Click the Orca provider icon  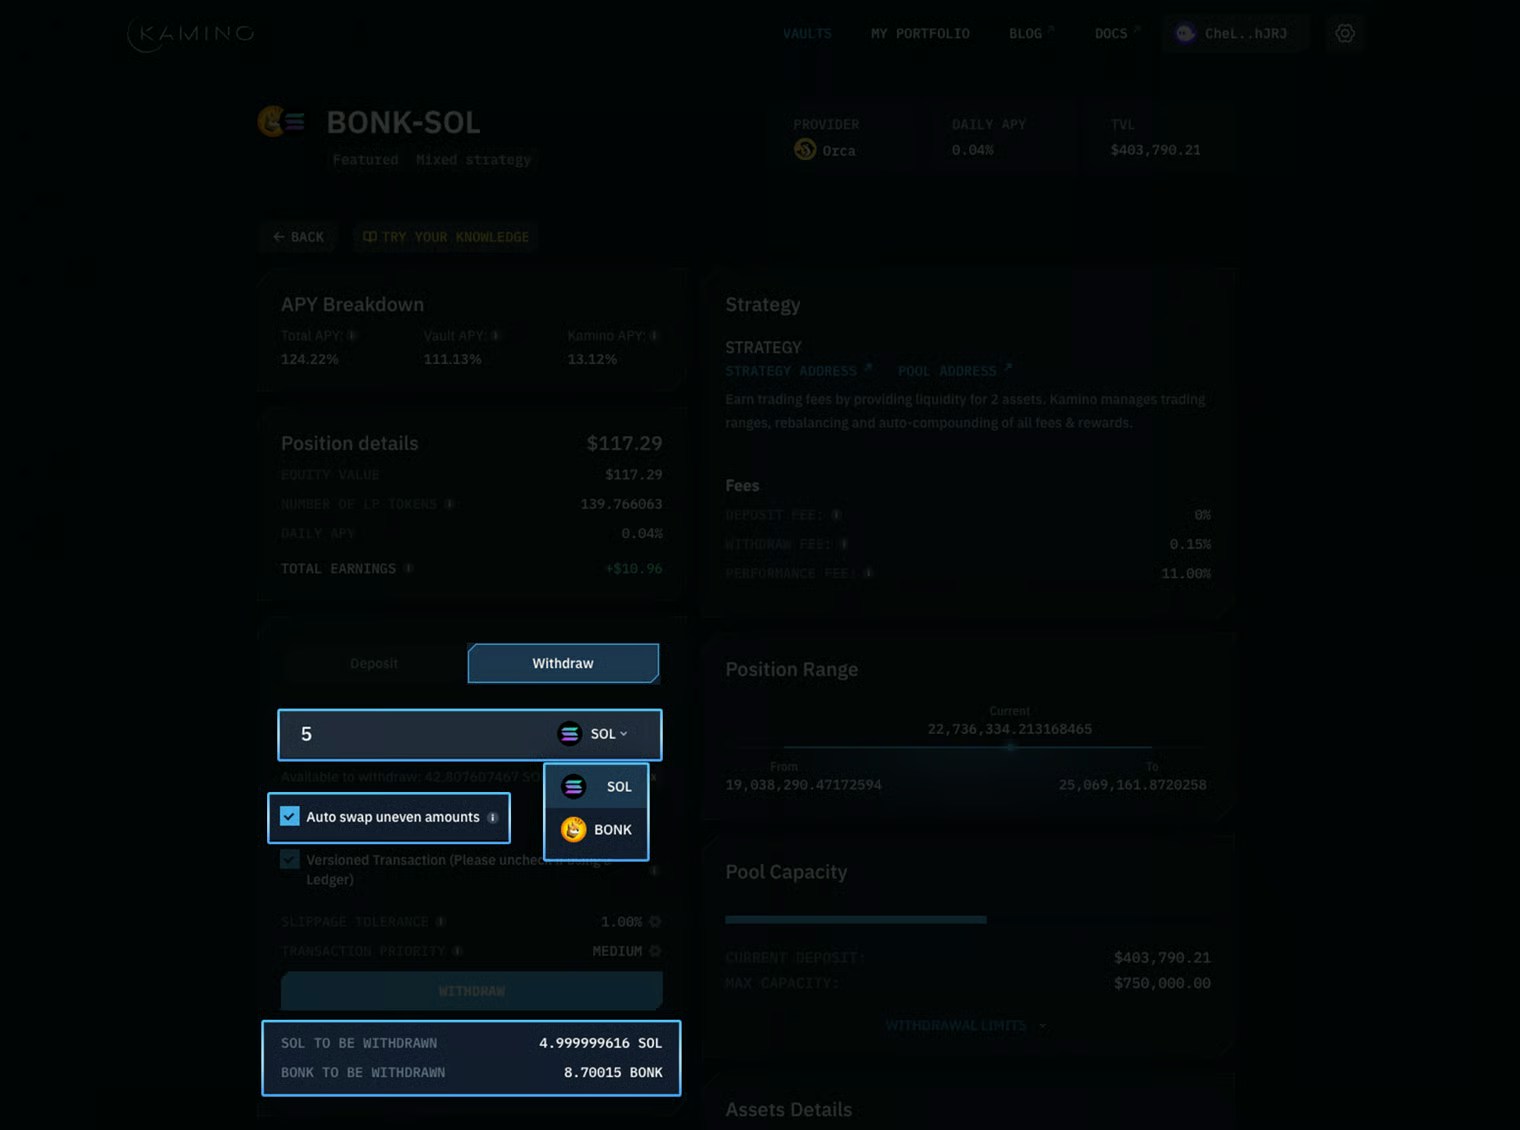[x=804, y=150]
